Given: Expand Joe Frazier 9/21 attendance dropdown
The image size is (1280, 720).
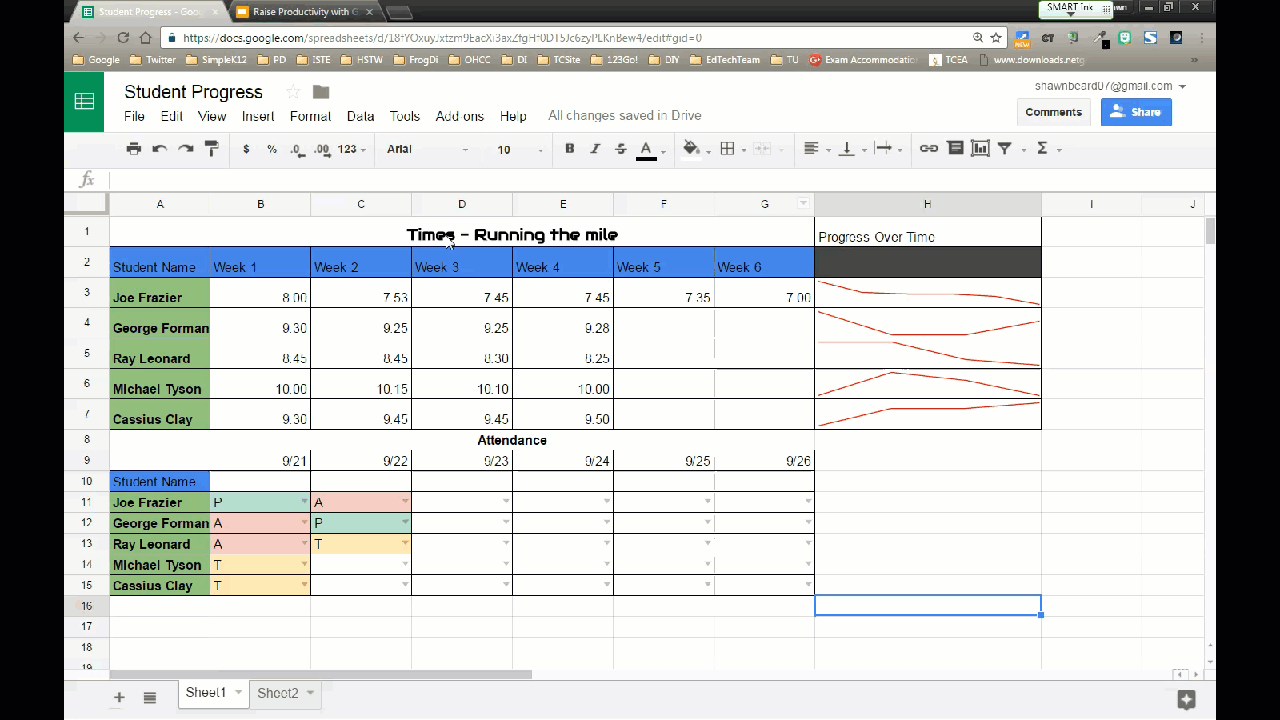Looking at the screenshot, I should (x=304, y=502).
